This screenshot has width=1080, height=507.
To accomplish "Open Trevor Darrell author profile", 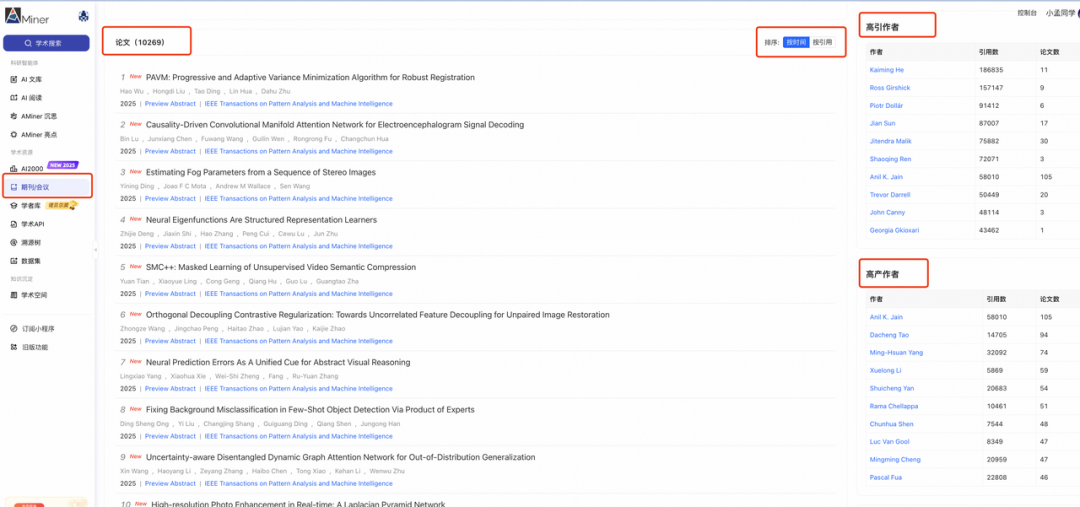I will (888, 195).
